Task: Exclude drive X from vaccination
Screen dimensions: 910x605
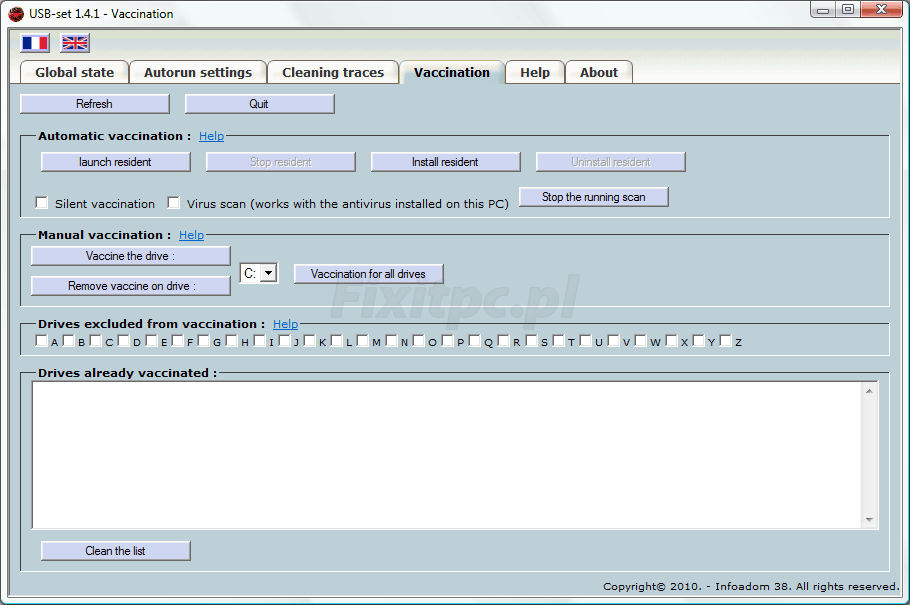Action: point(671,341)
